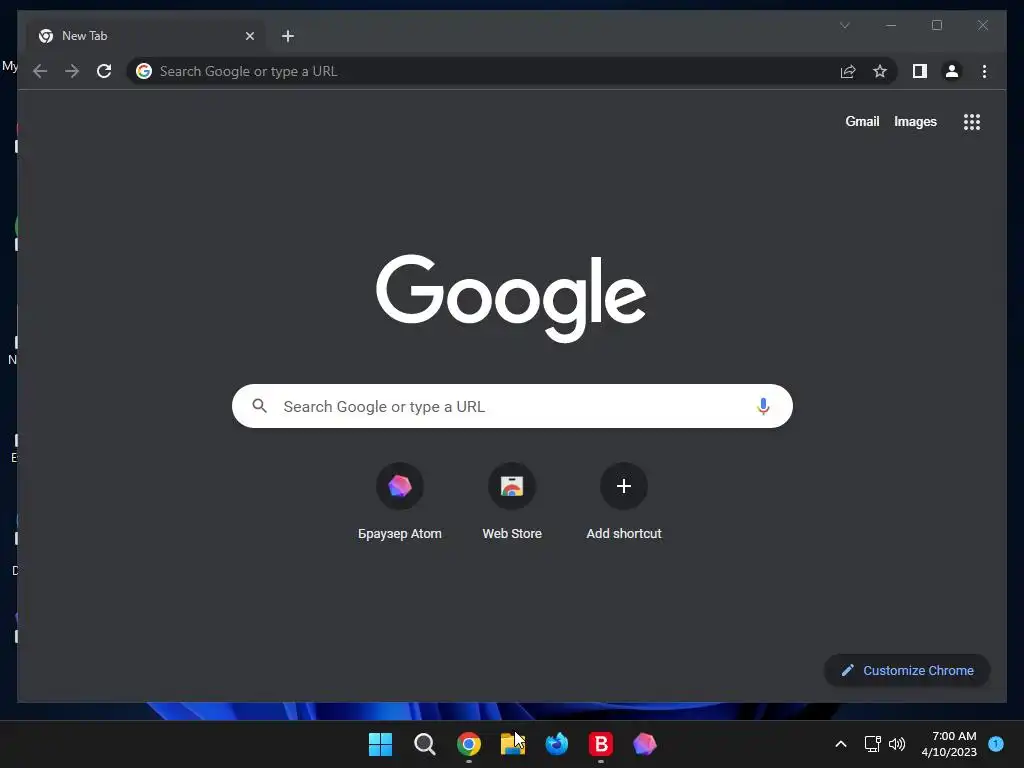Screen dimensions: 1024x768
Task: Start voice search with the microphone
Action: click(763, 406)
